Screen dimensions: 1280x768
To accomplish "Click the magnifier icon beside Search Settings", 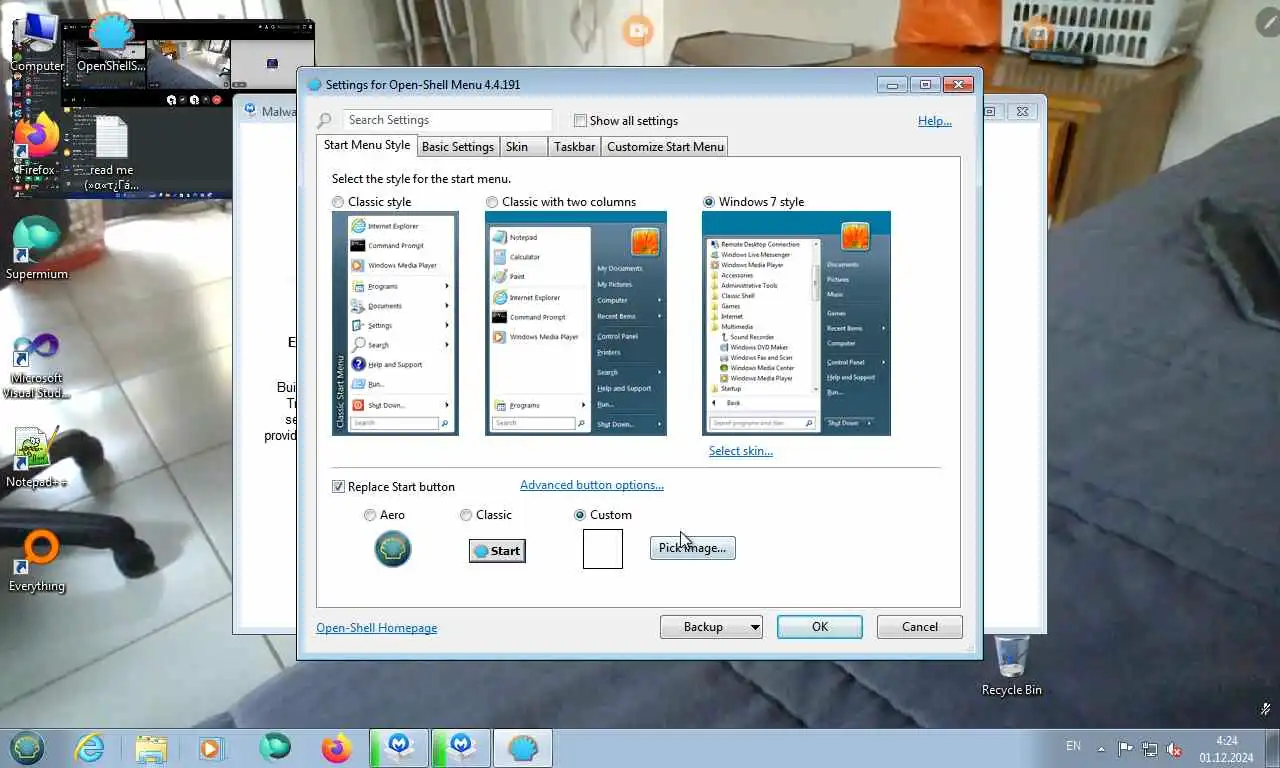I will (x=324, y=121).
